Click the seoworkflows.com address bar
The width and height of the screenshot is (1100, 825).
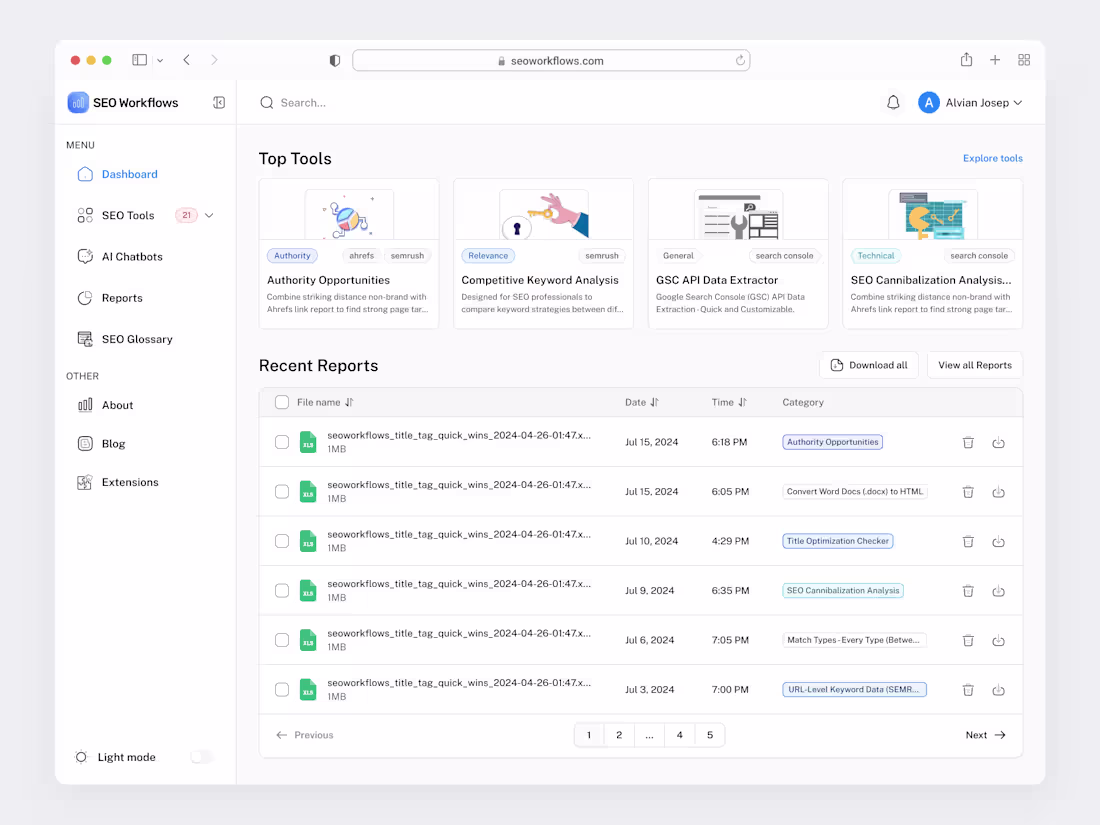(x=551, y=60)
